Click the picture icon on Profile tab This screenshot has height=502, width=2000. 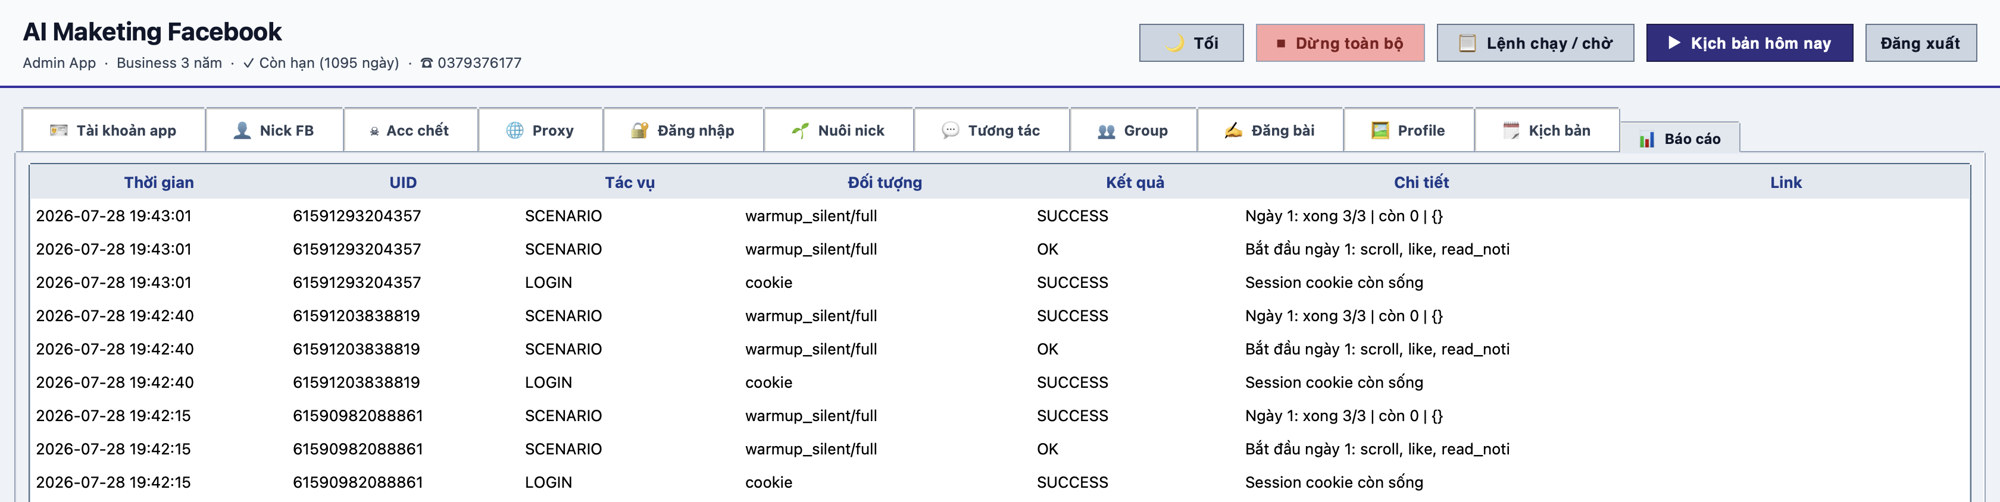click(x=1380, y=130)
